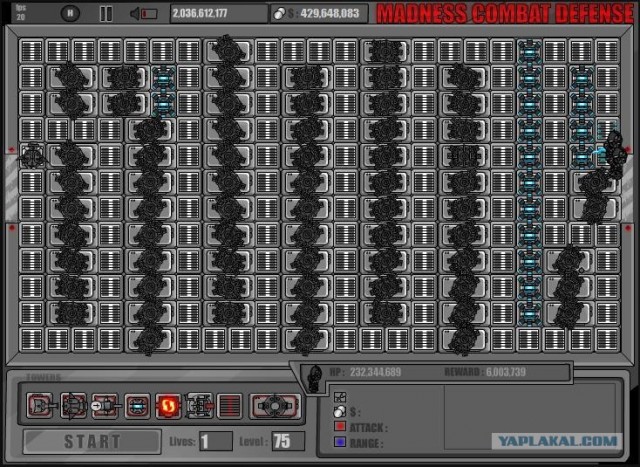Viewport: 640px width, 467px height.
Task: Select the red swirl fire tower
Action: coord(168,406)
